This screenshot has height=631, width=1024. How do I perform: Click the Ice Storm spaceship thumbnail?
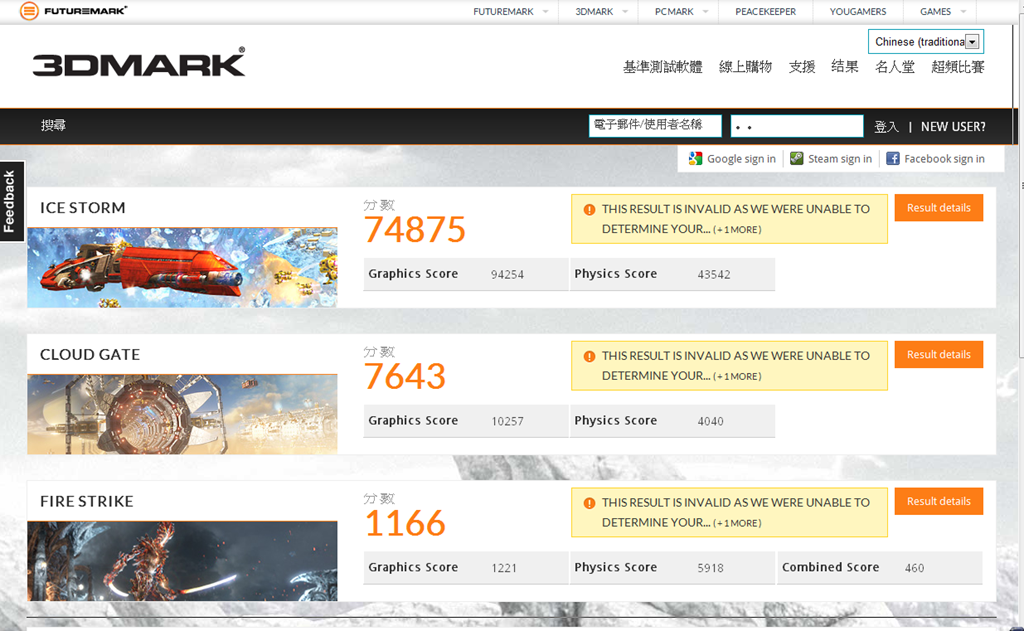pyautogui.click(x=182, y=268)
